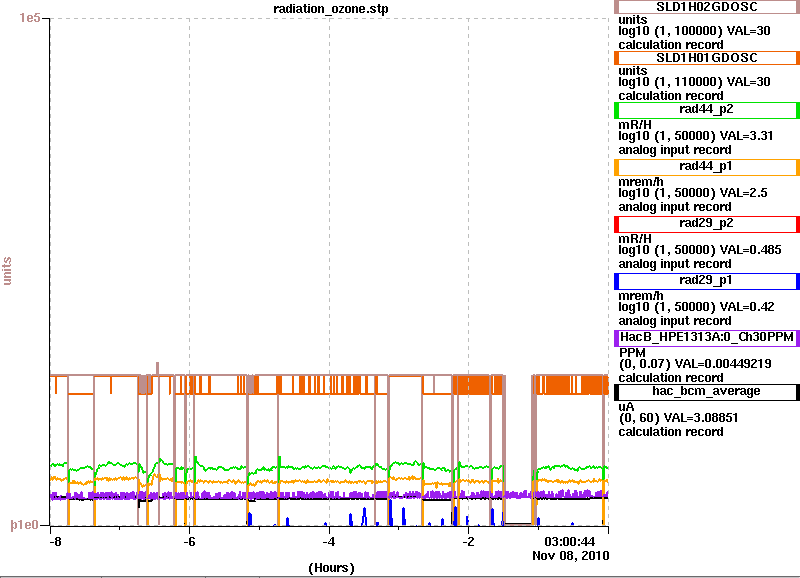Choose the rad44_p1 curve legend box
The image size is (800, 578).
click(x=707, y=167)
